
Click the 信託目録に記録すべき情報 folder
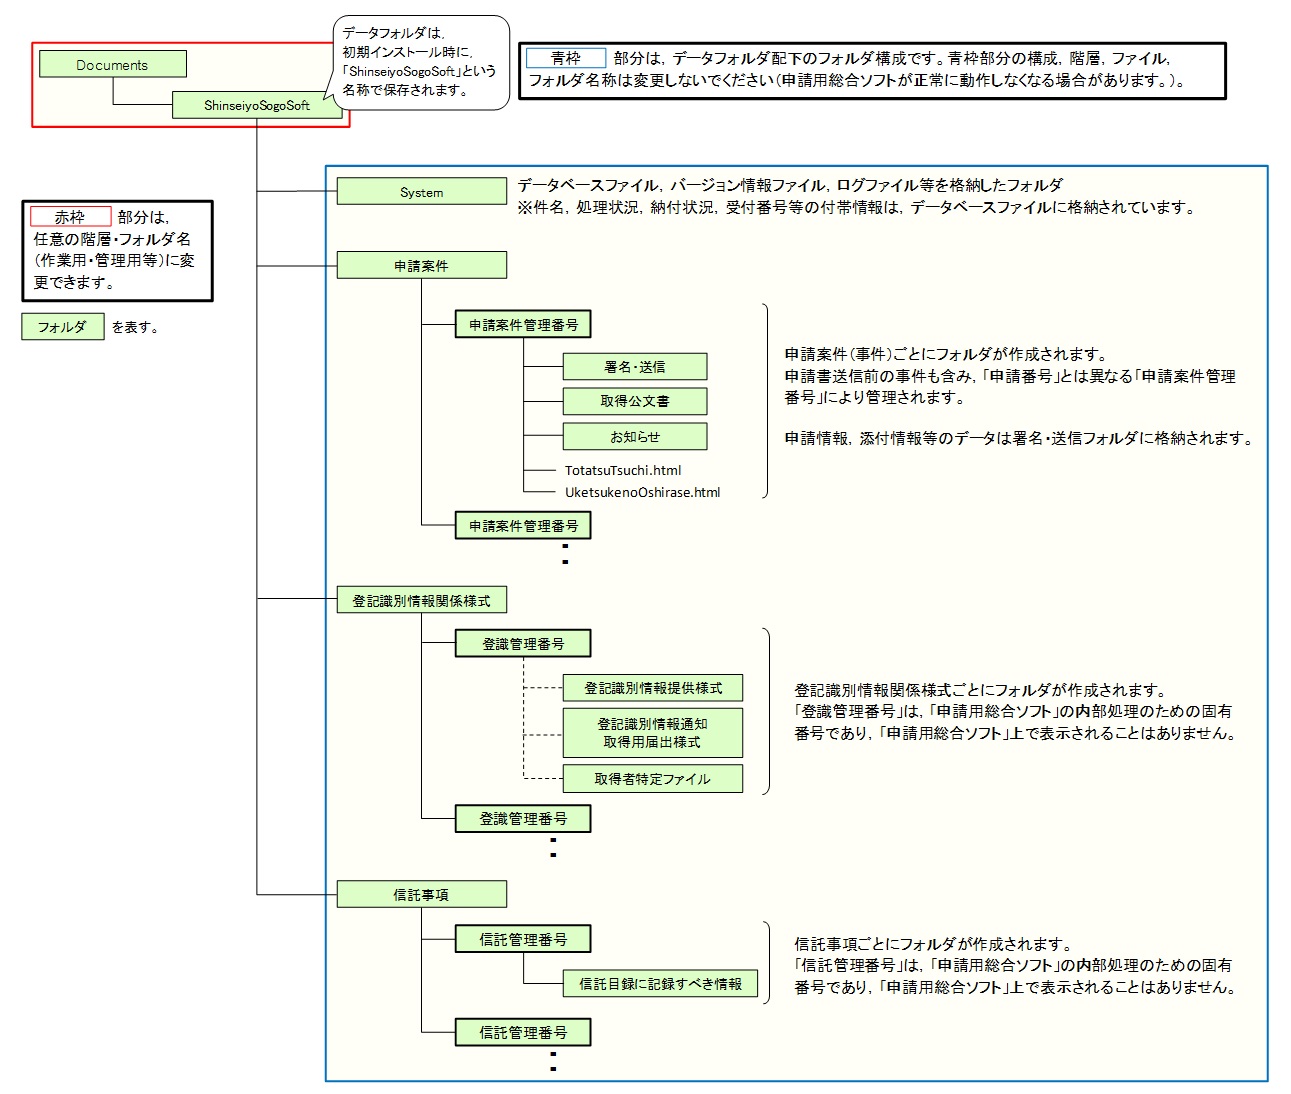(660, 984)
